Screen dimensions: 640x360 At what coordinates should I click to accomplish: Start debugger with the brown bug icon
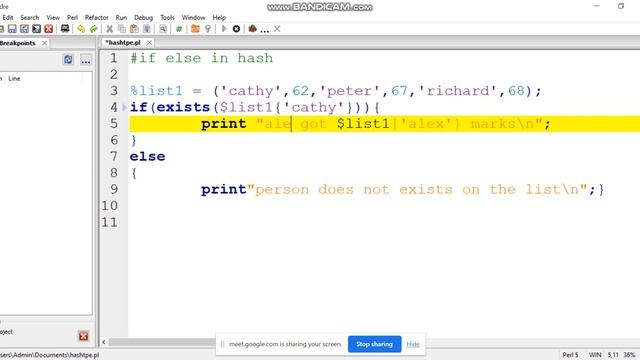tap(253, 29)
